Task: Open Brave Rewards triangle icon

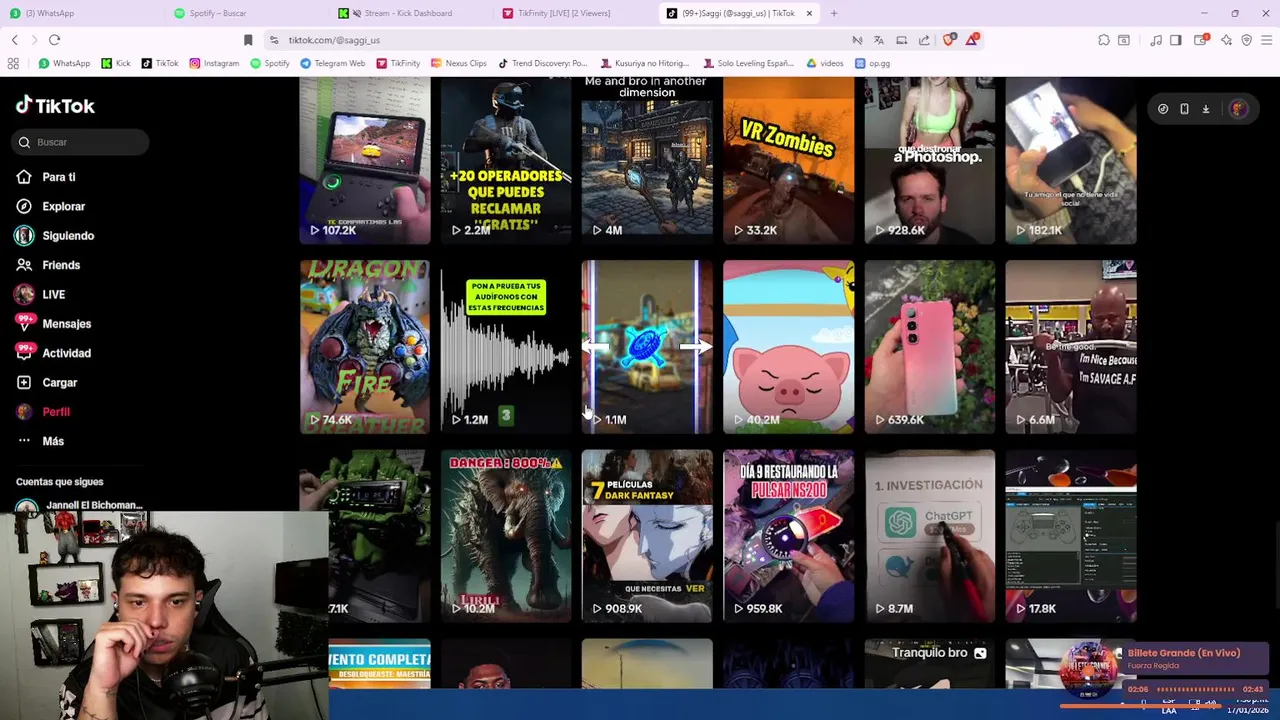Action: point(971,40)
